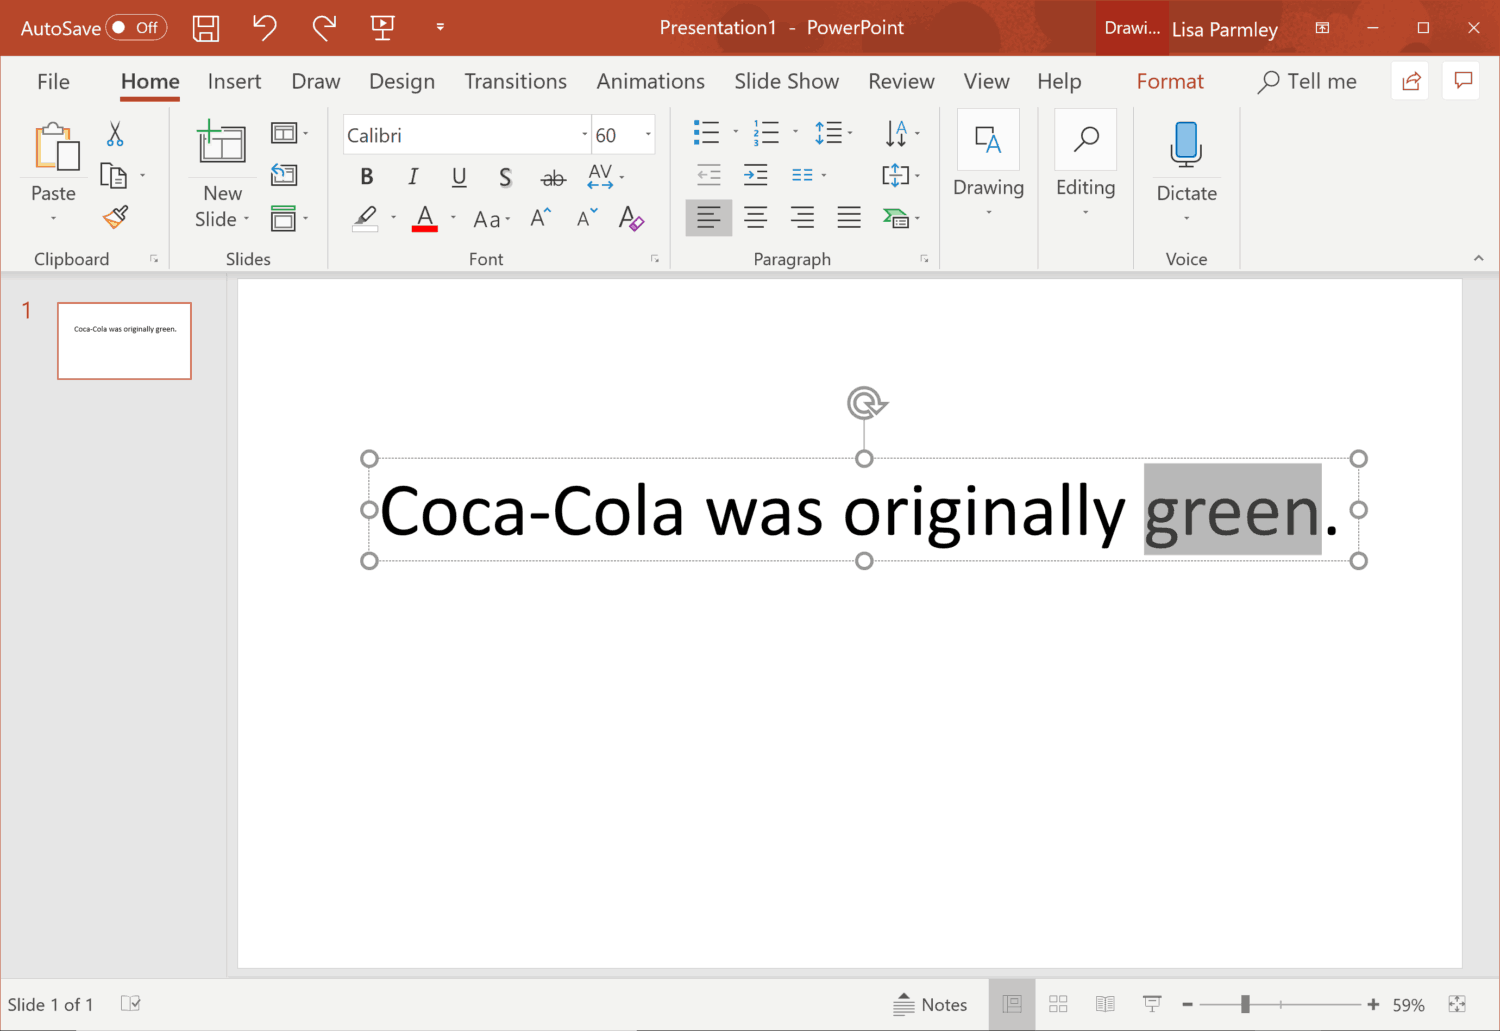The image size is (1500, 1031).
Task: Click the Paste clipboard icon
Action: pos(56,148)
